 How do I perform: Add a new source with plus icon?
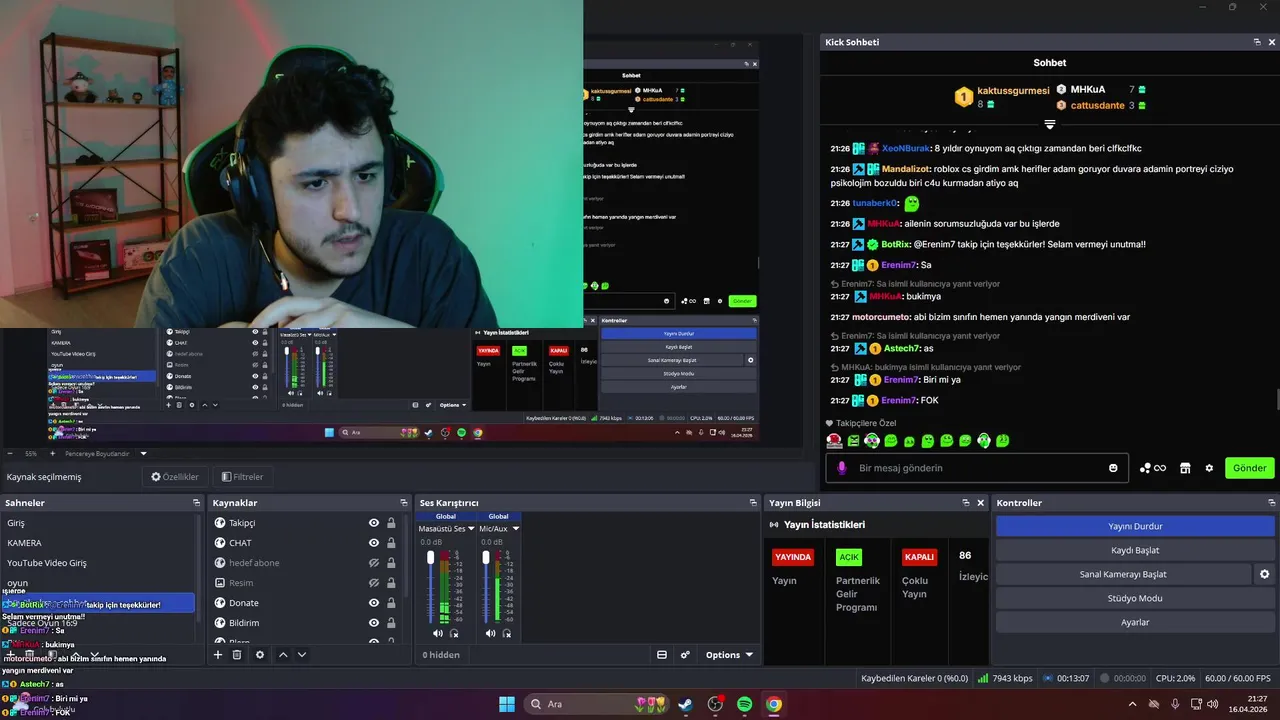pyautogui.click(x=218, y=655)
